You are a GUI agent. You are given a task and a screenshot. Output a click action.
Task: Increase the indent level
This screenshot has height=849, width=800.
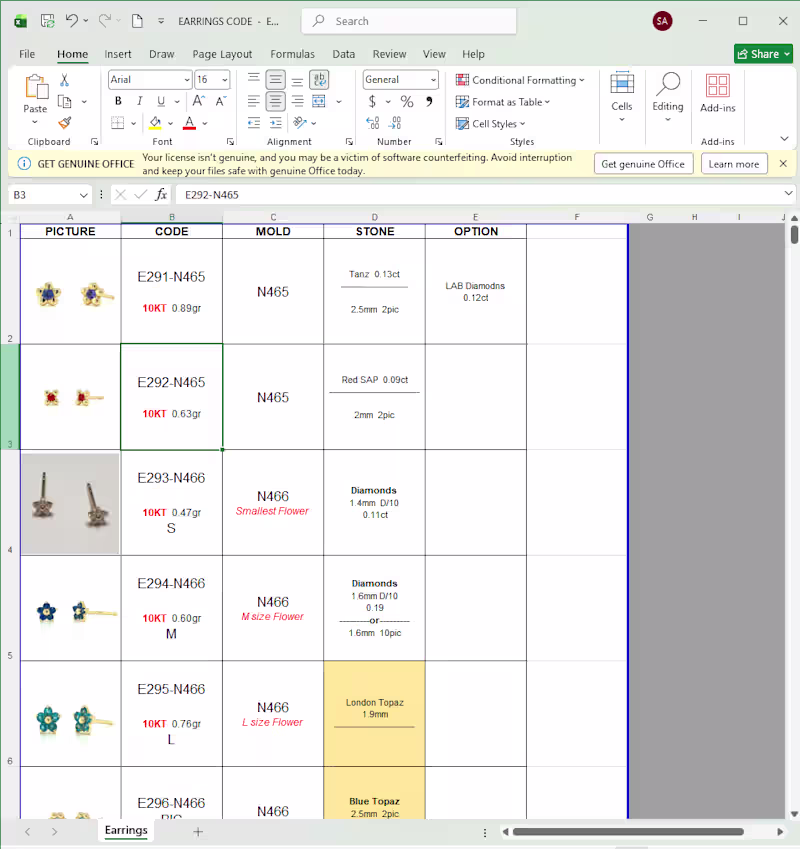276,123
